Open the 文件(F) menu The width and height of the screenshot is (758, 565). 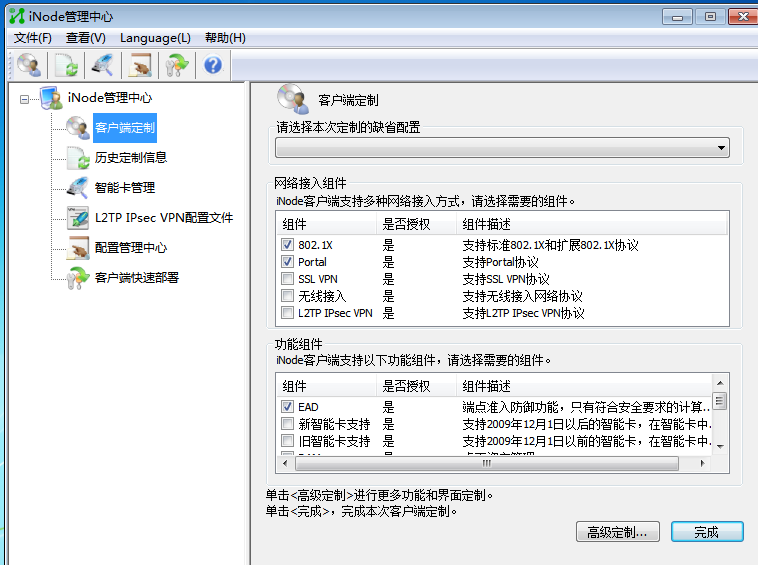pos(32,38)
